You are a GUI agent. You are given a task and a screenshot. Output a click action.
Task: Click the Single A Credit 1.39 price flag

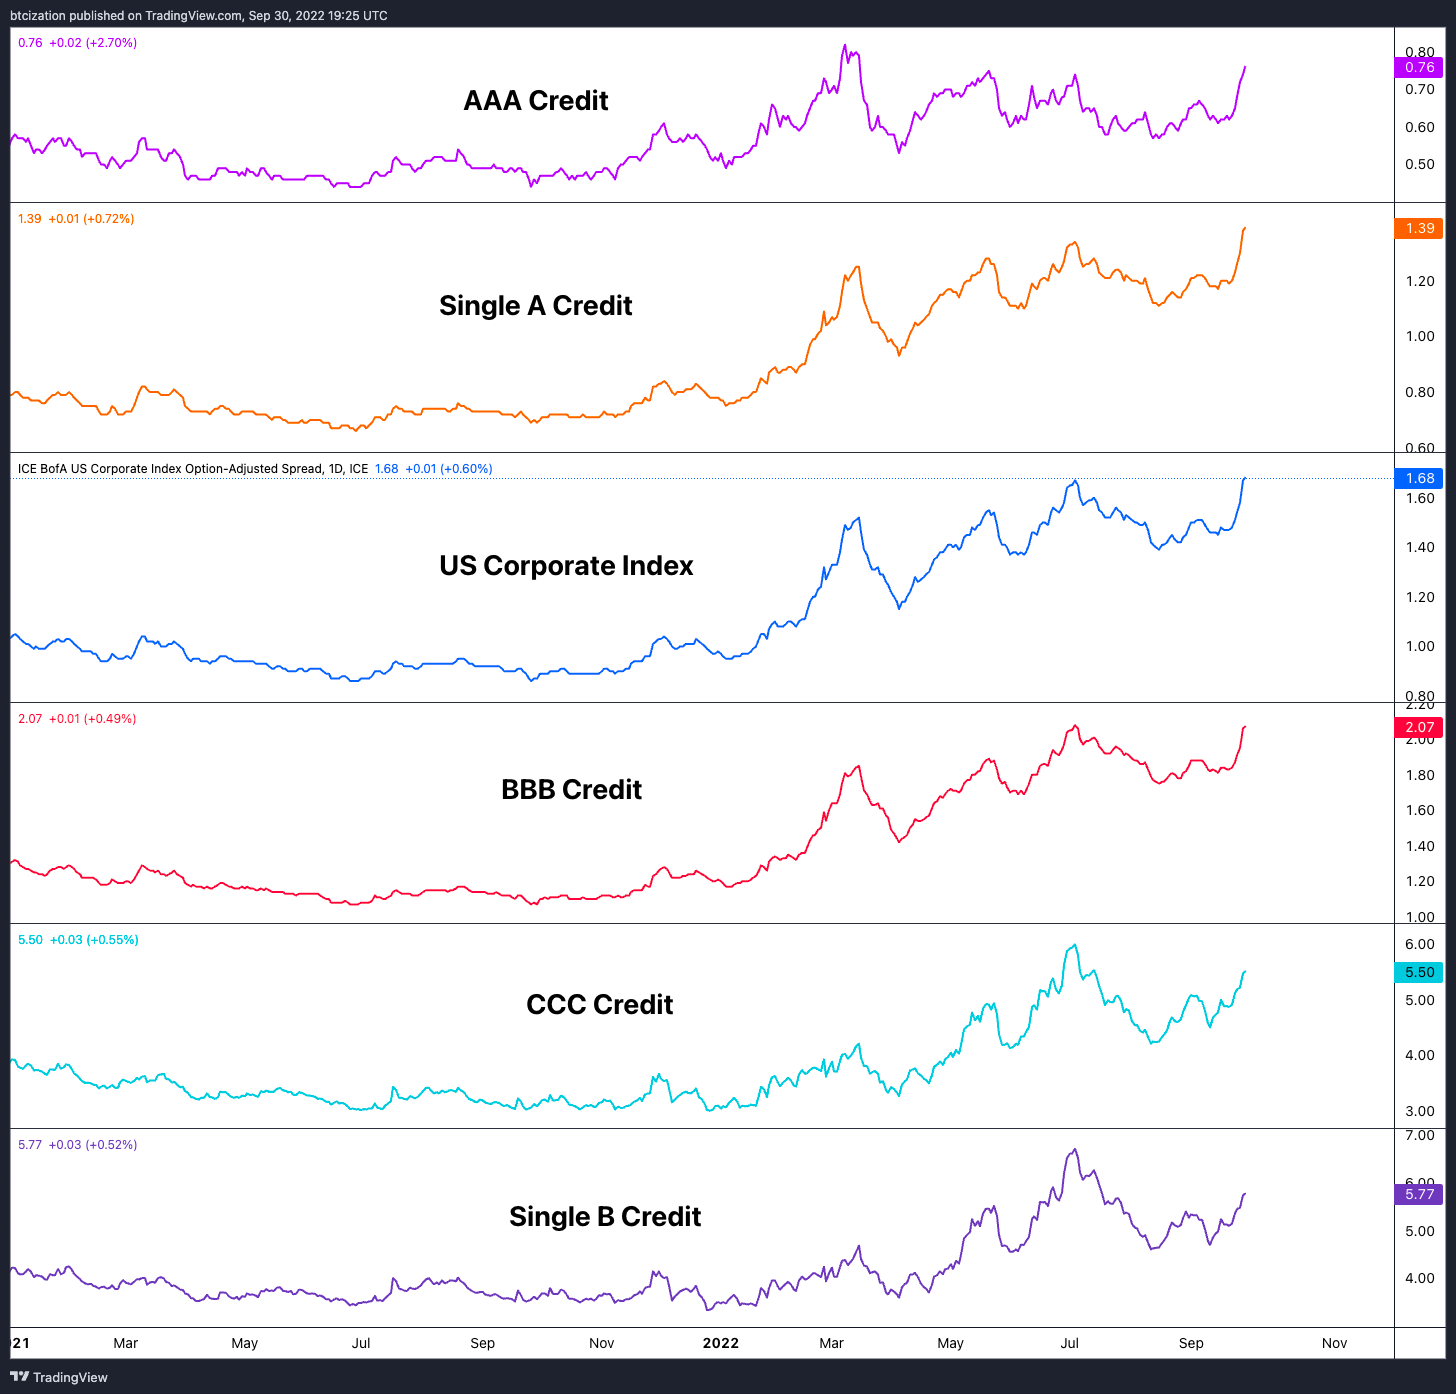[x=1418, y=229]
